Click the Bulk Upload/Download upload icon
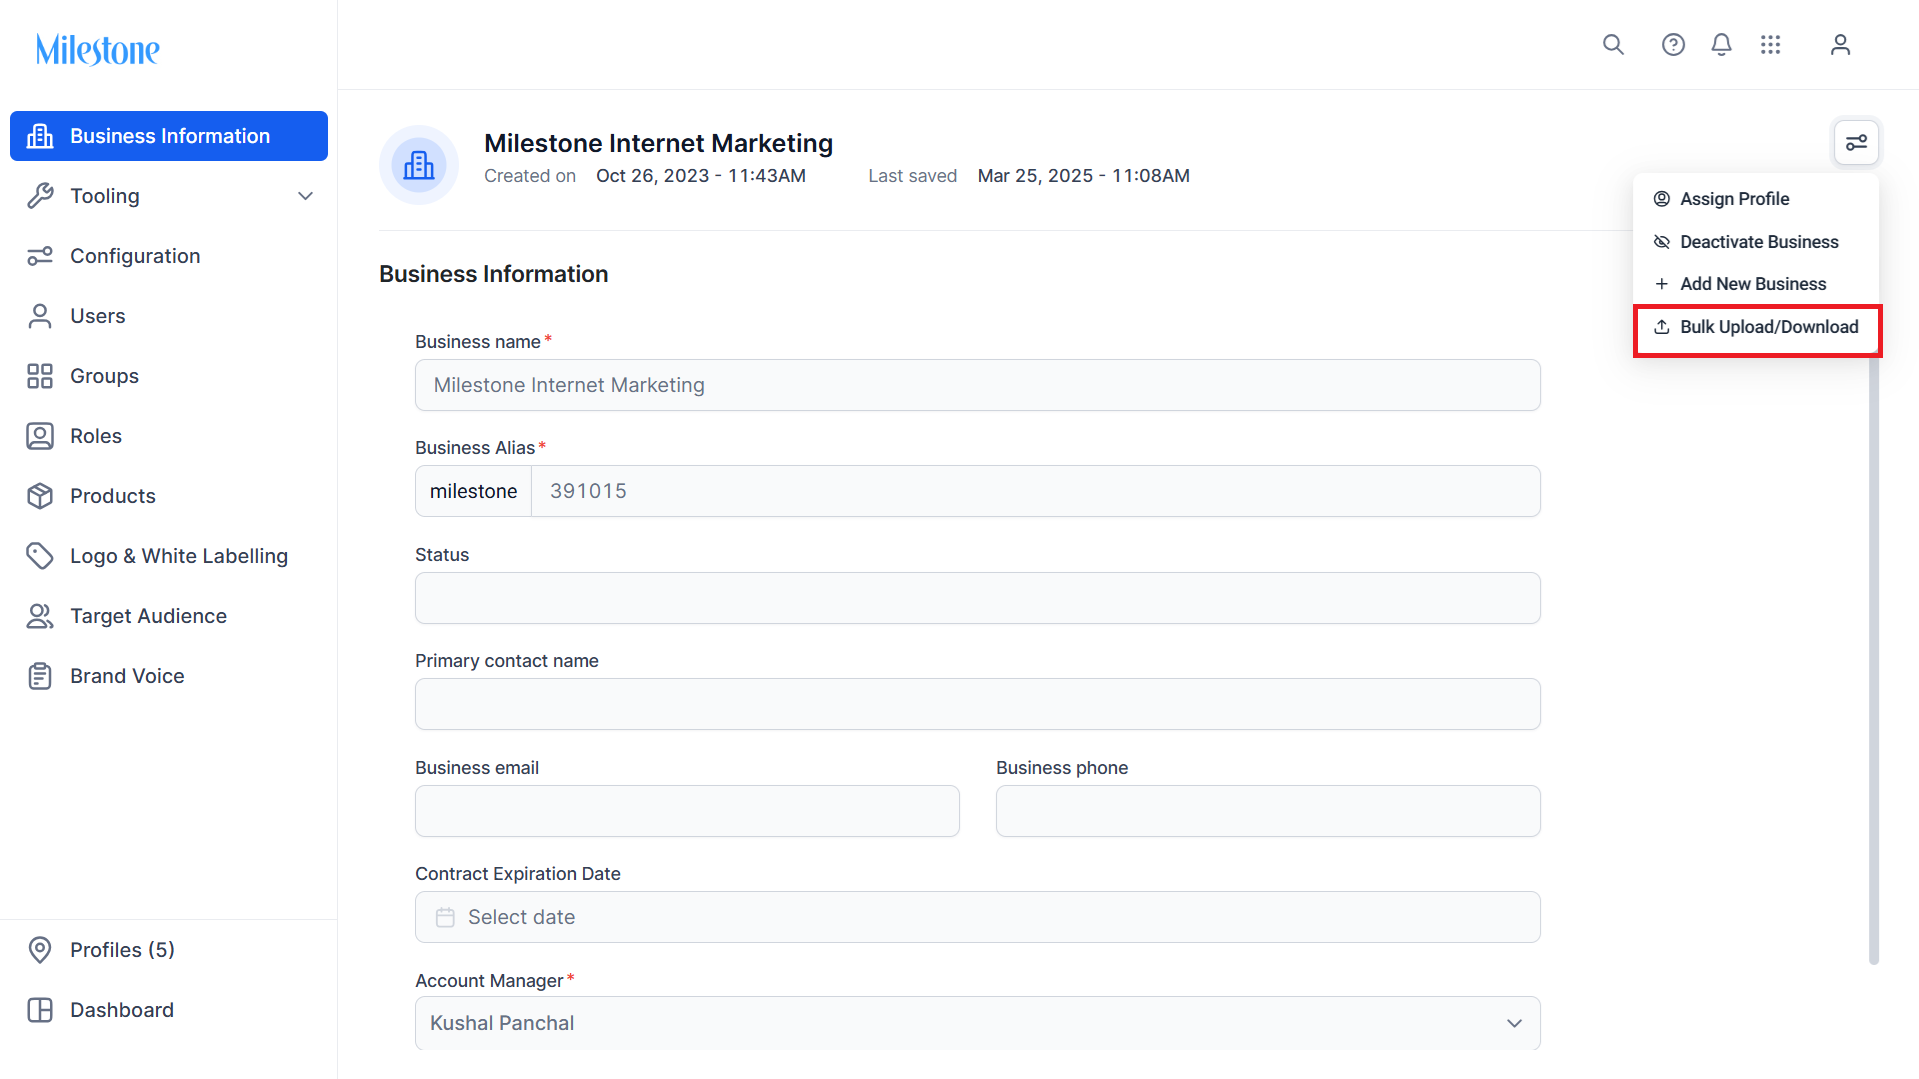 pyautogui.click(x=1662, y=327)
